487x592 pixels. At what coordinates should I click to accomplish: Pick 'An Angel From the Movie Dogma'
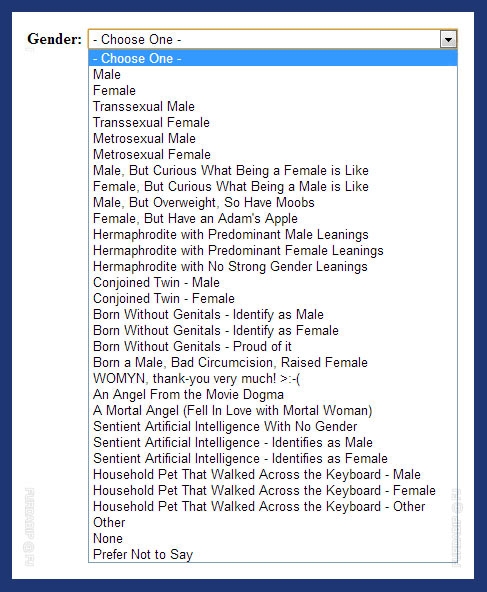pyautogui.click(x=273, y=394)
